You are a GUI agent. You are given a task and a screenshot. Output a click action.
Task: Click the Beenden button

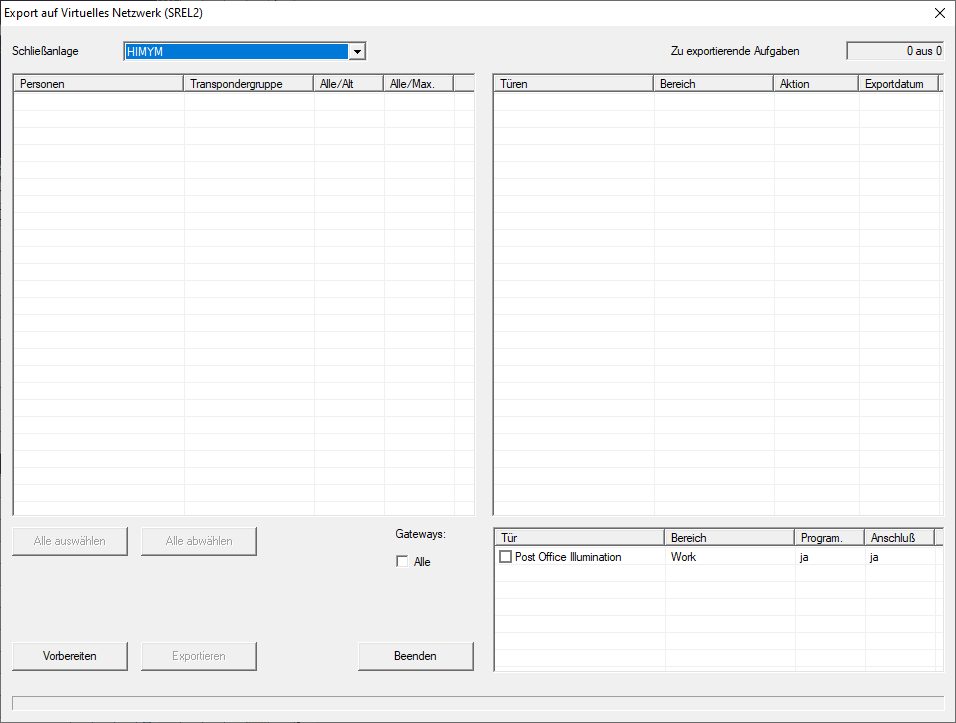[x=415, y=656]
